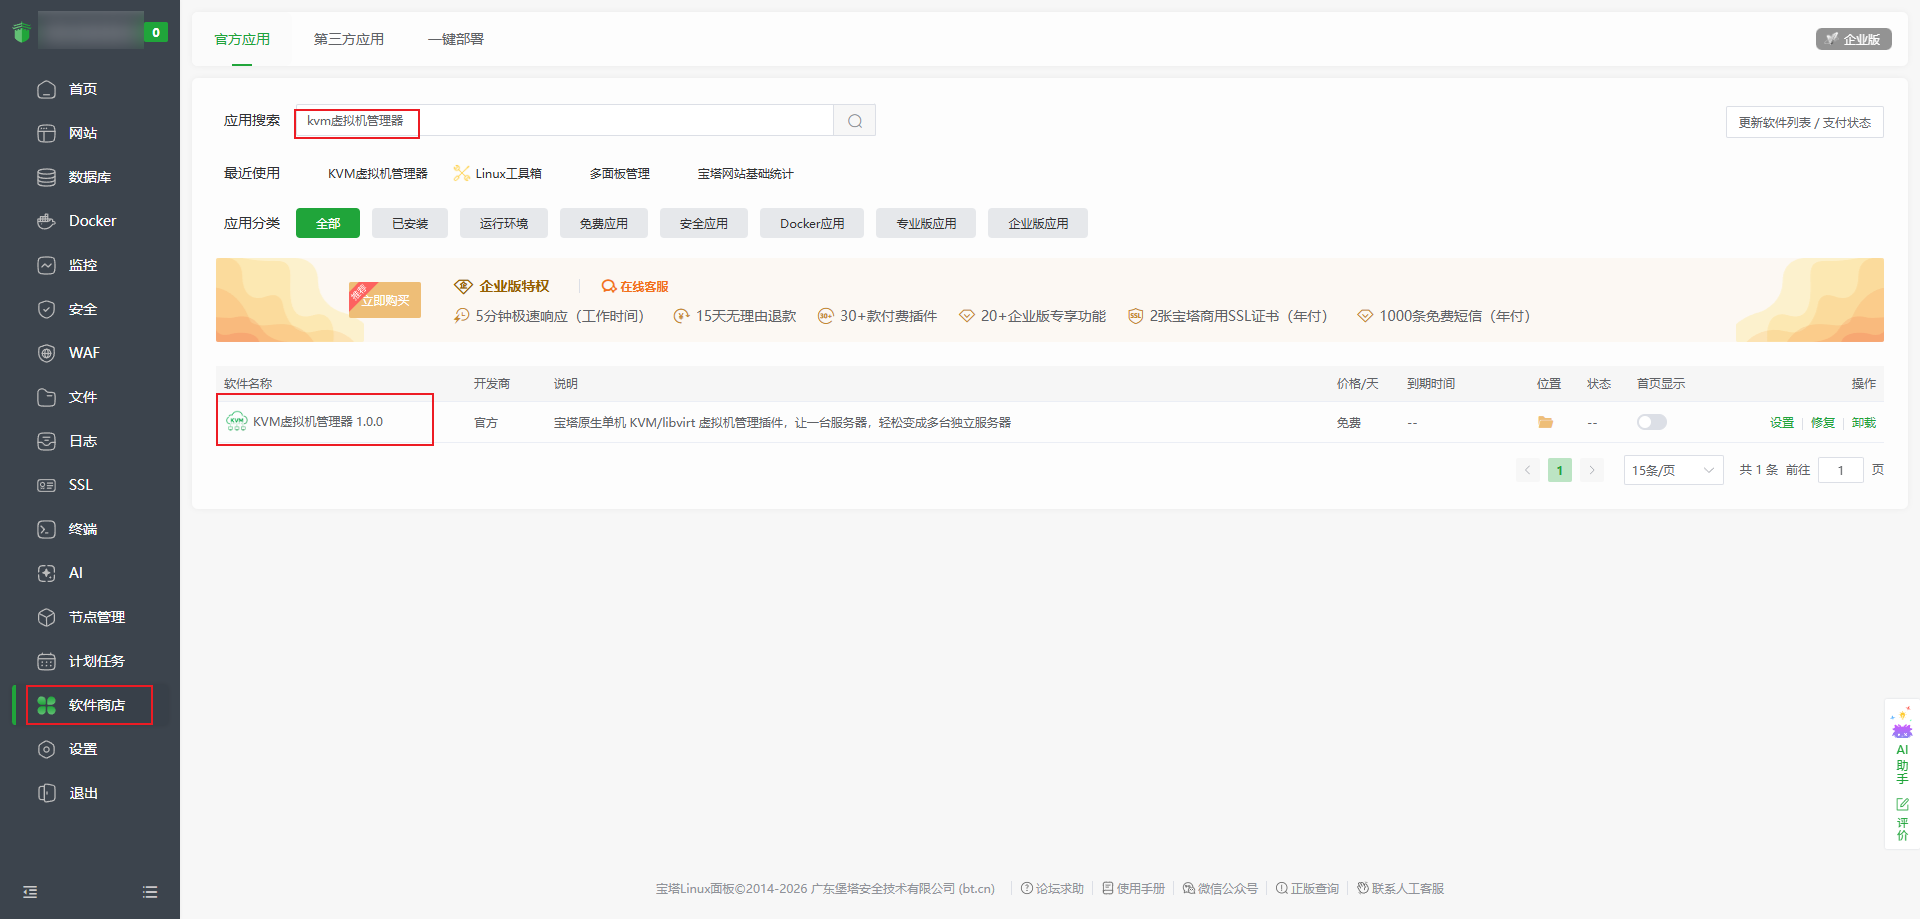Screen dimensions: 1920x919
Task: Open the 数据库 database icon in sidebar
Action: [x=46, y=177]
